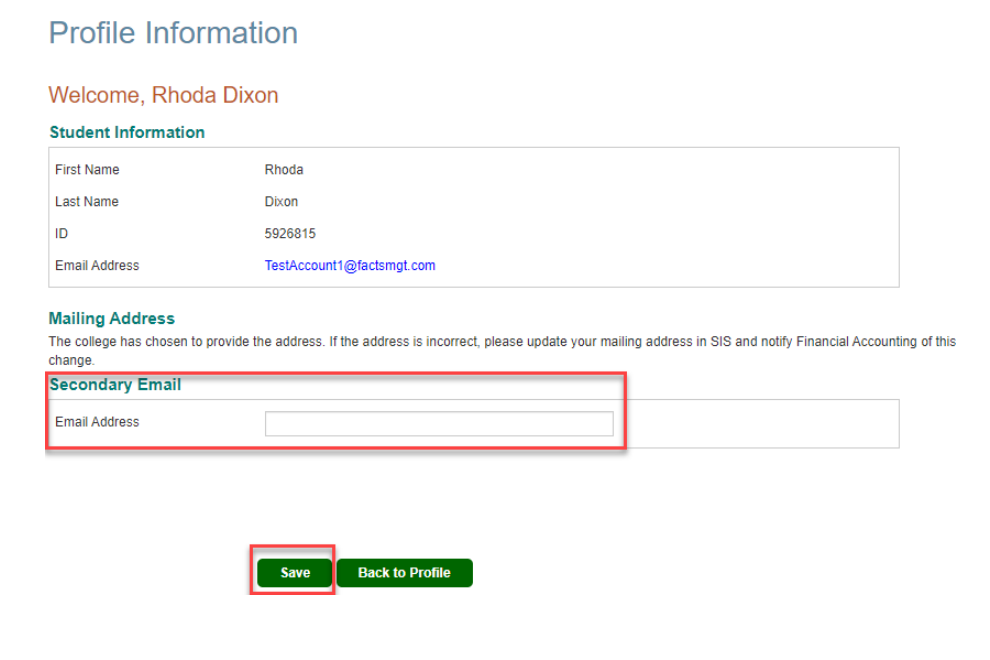Click Email Address label in Student Information

97,266
